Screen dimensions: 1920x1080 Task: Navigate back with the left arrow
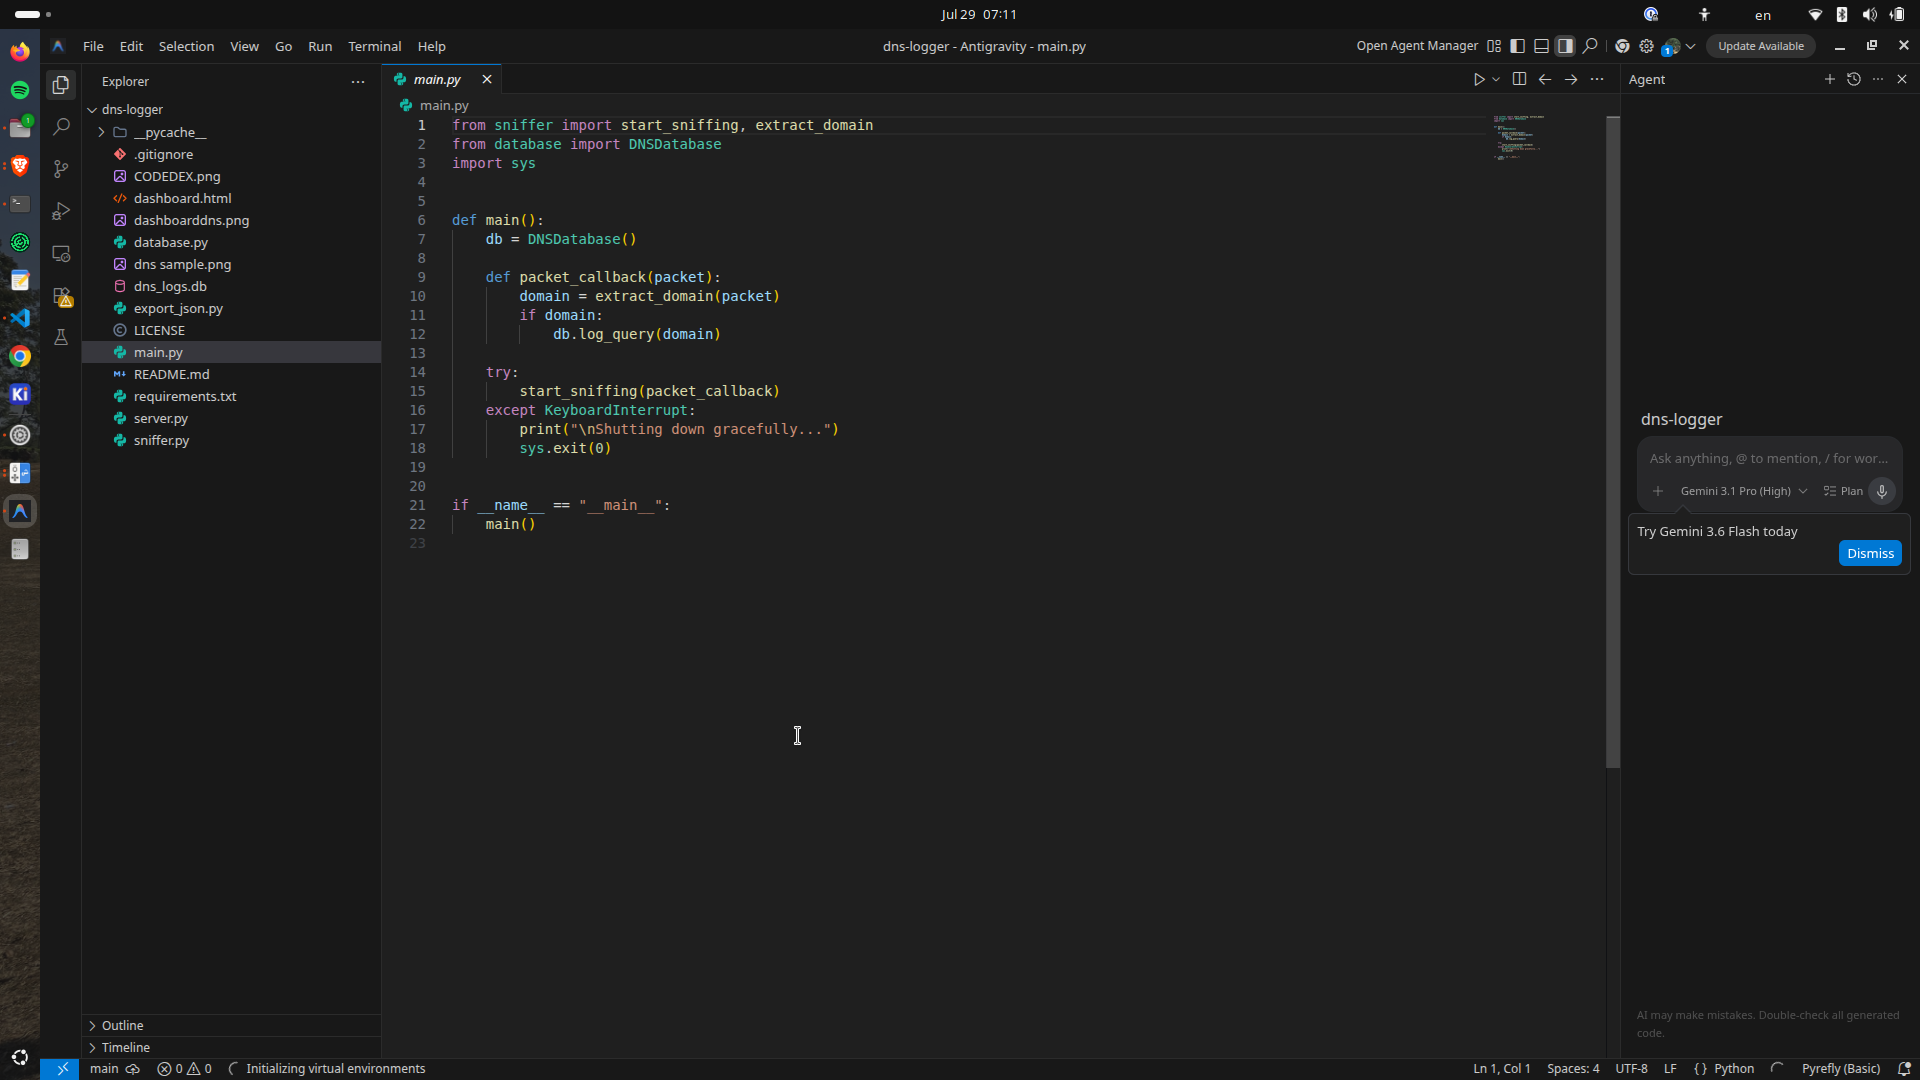[1545, 79]
